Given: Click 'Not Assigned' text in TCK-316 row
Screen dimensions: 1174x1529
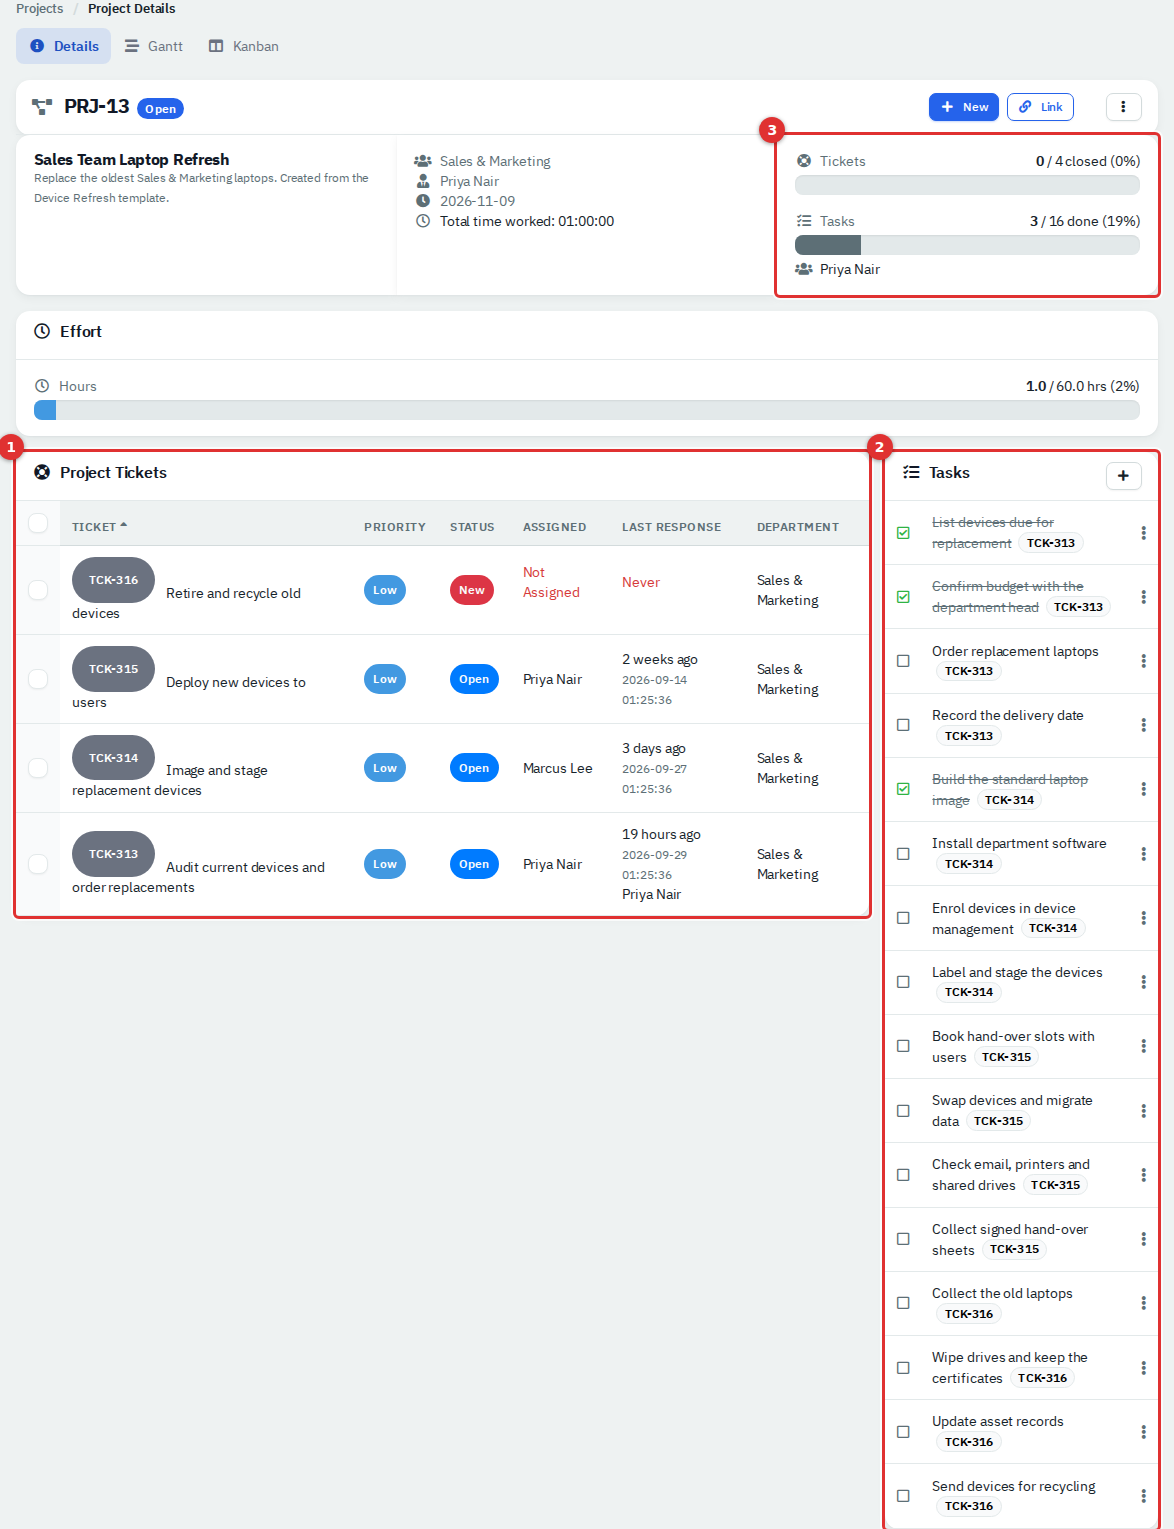Looking at the screenshot, I should pyautogui.click(x=551, y=582).
